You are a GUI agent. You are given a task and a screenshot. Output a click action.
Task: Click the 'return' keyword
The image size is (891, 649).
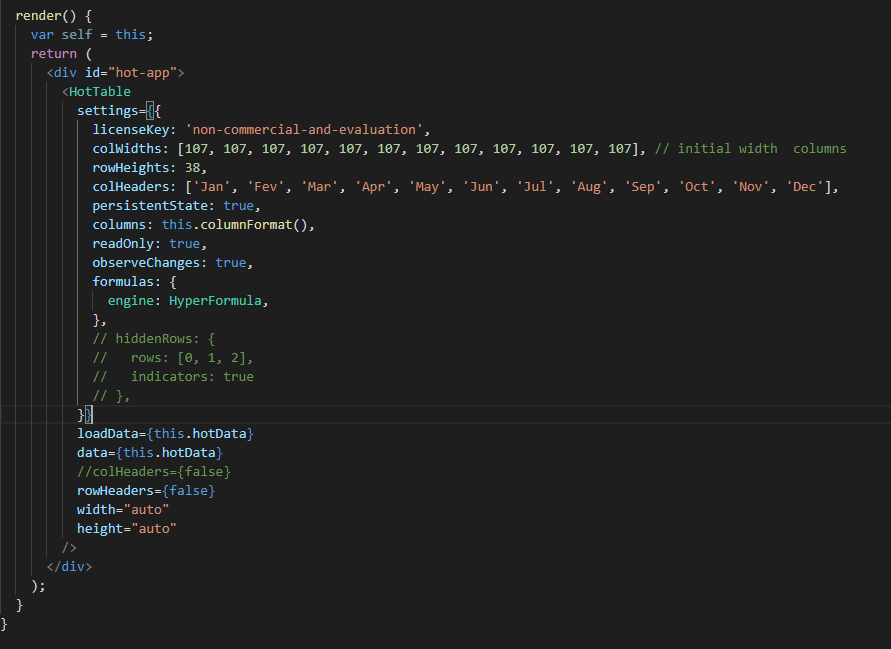tap(53, 54)
